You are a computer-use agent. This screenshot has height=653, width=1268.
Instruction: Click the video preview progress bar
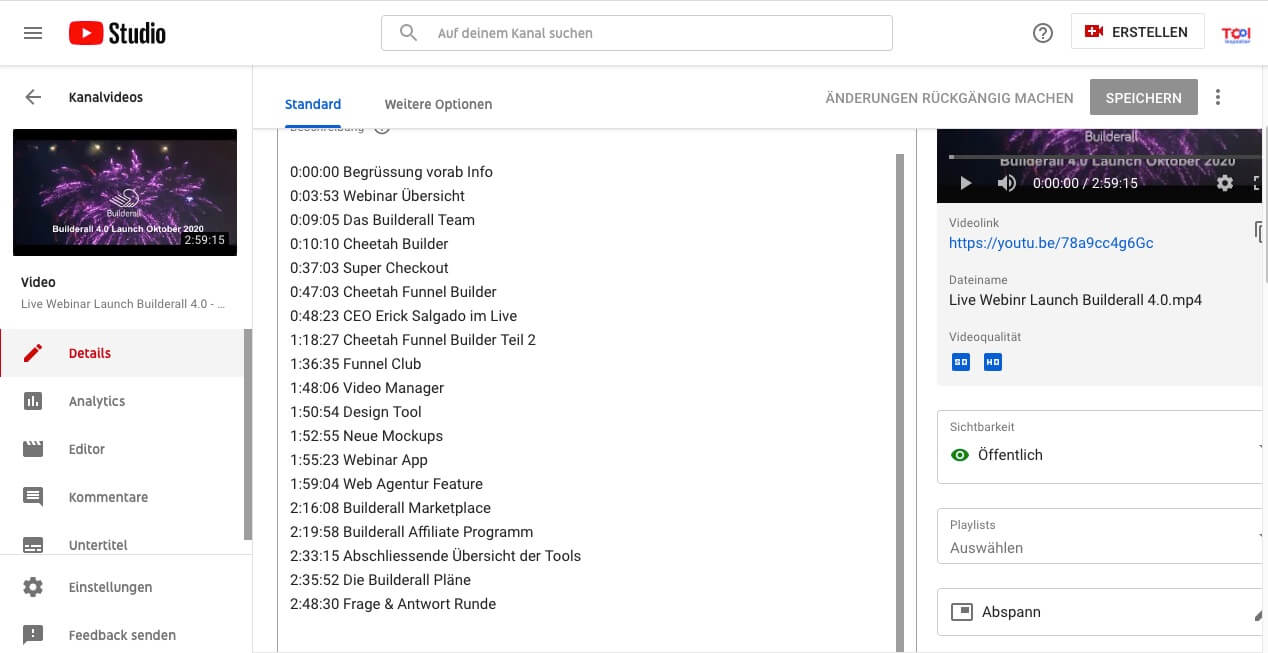[x=1105, y=157]
